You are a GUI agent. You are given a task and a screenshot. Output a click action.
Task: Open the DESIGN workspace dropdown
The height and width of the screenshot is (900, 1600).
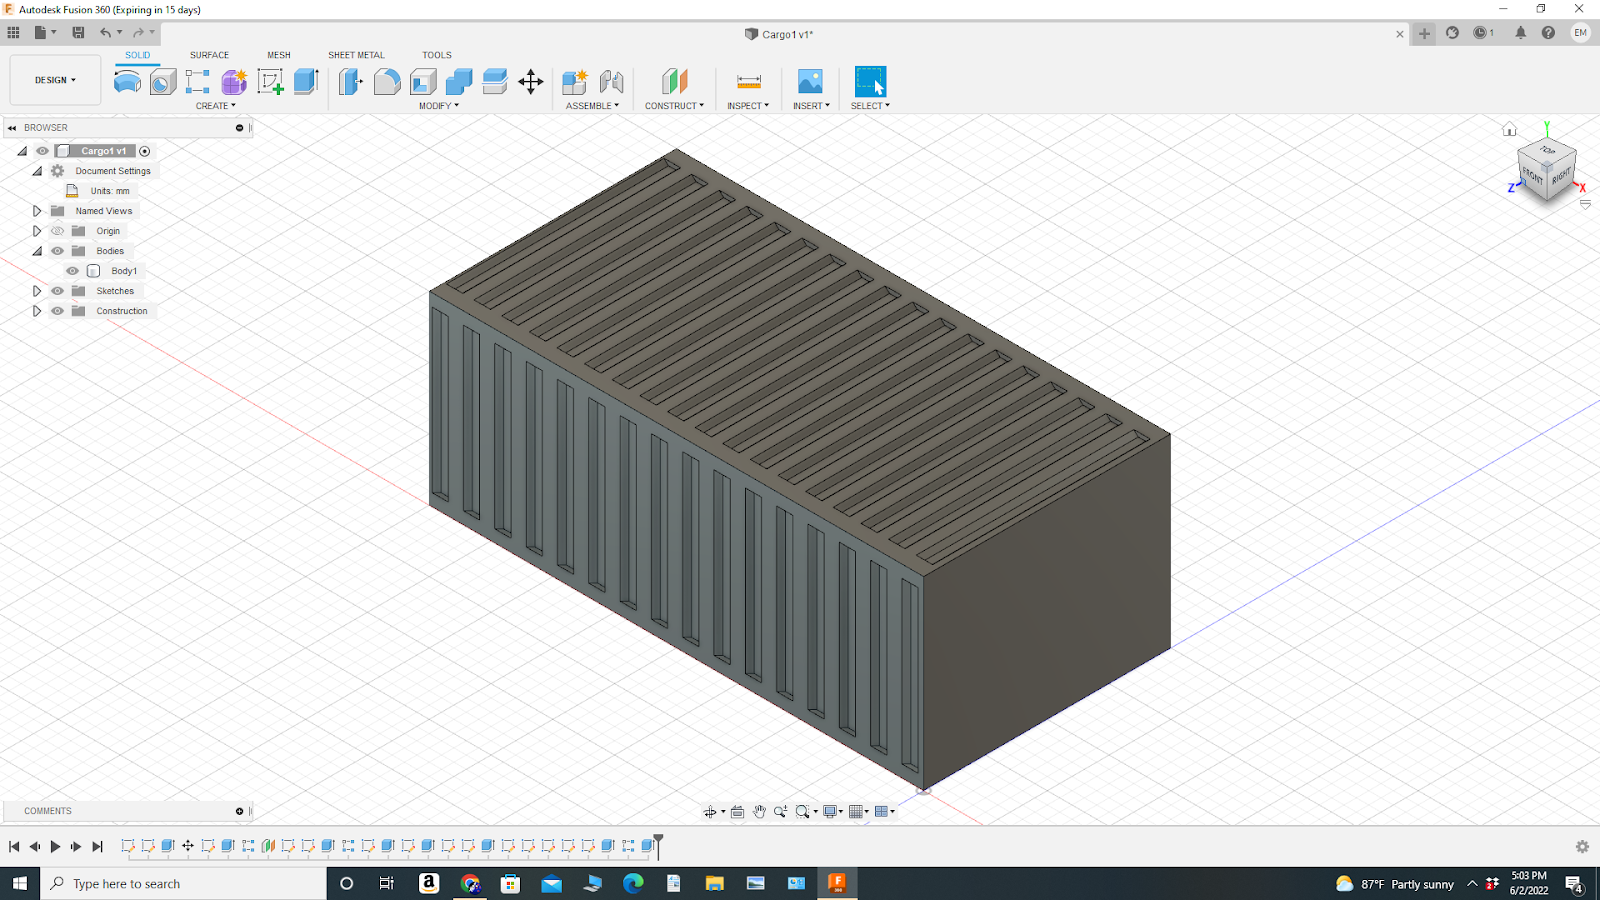tap(55, 80)
